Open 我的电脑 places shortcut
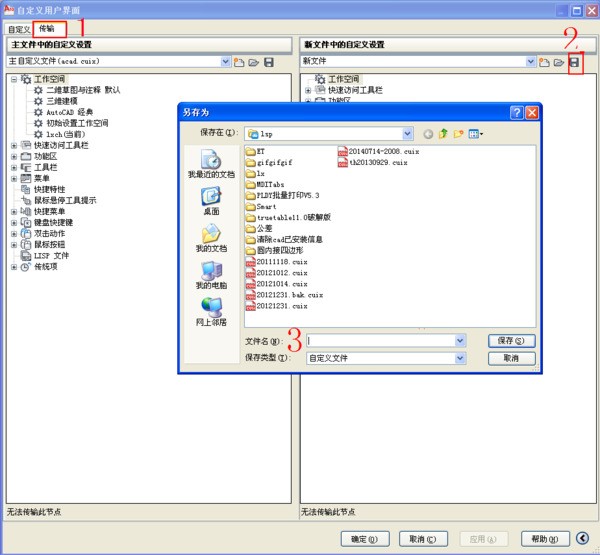The image size is (600, 555). tap(211, 275)
